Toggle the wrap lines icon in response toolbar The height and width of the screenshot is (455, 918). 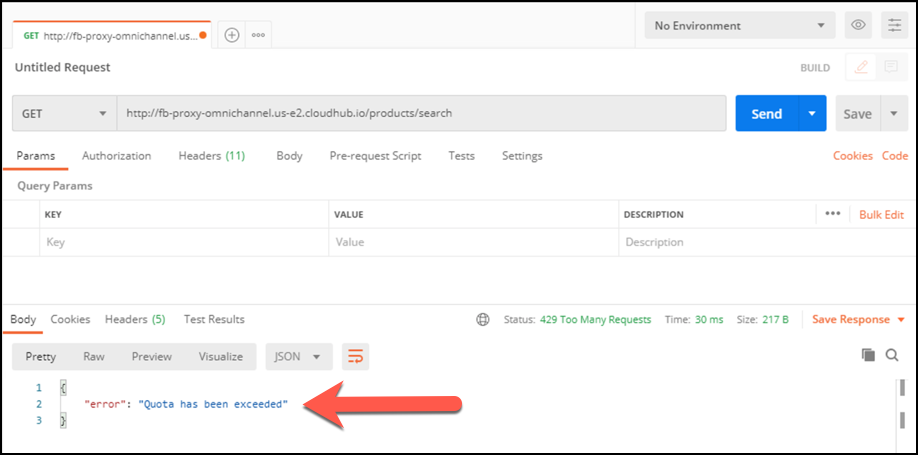[x=356, y=357]
